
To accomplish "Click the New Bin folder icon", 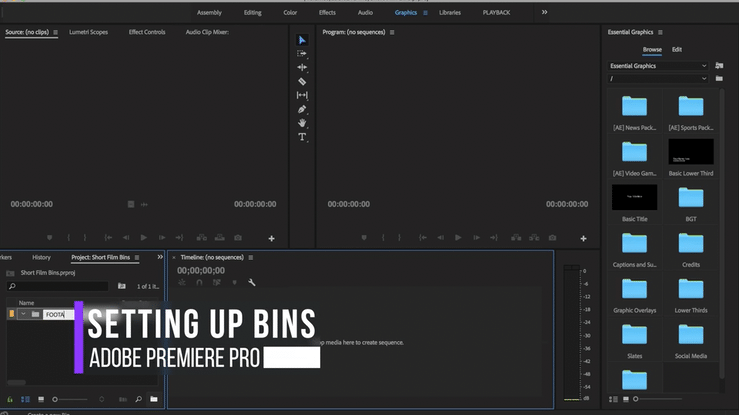I will tap(154, 399).
